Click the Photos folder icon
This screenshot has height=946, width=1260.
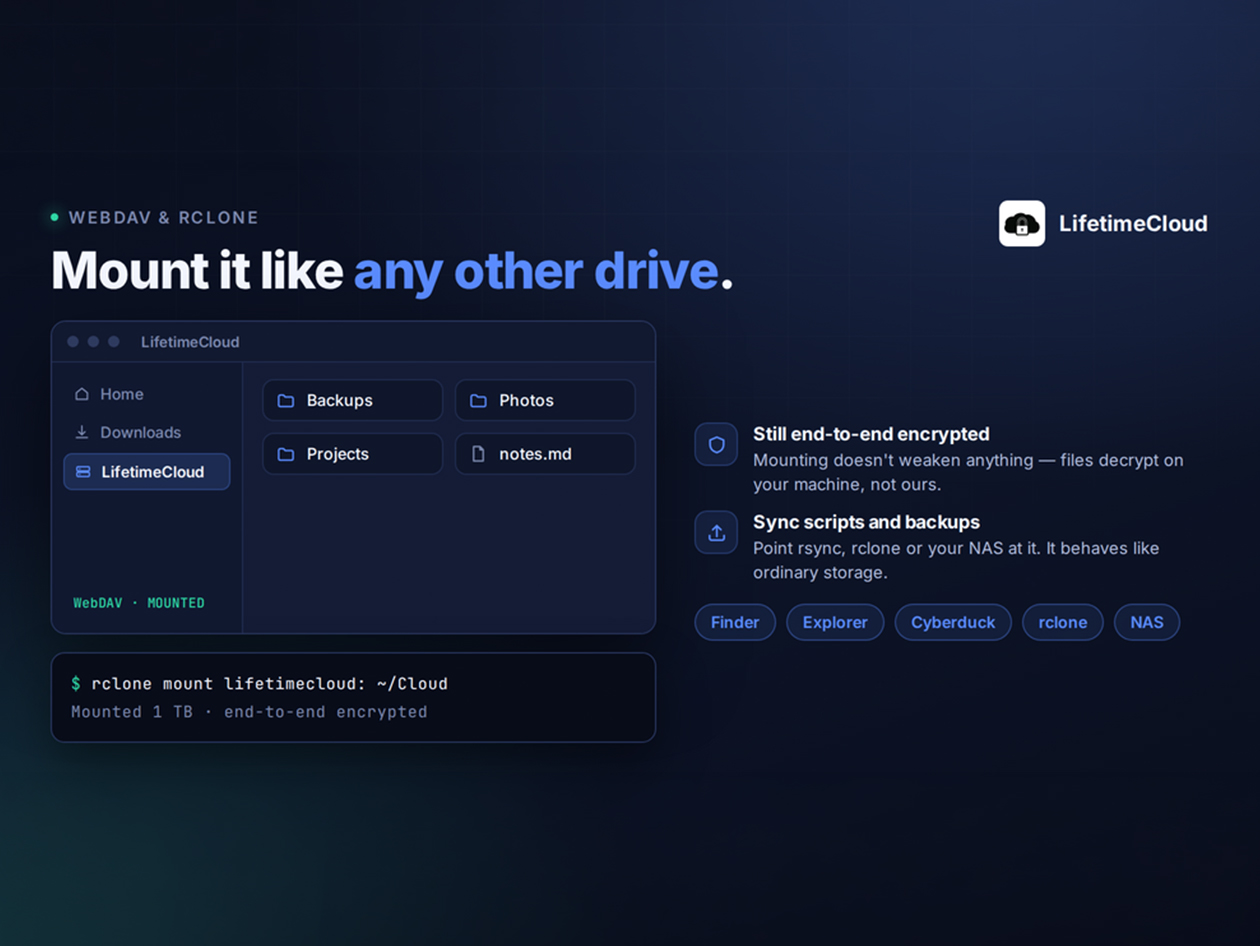click(x=478, y=400)
